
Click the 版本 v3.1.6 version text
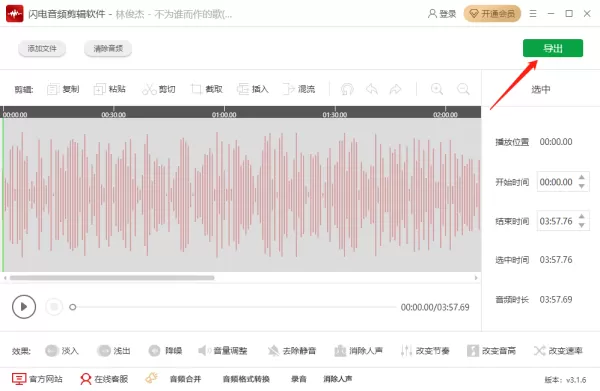point(565,380)
